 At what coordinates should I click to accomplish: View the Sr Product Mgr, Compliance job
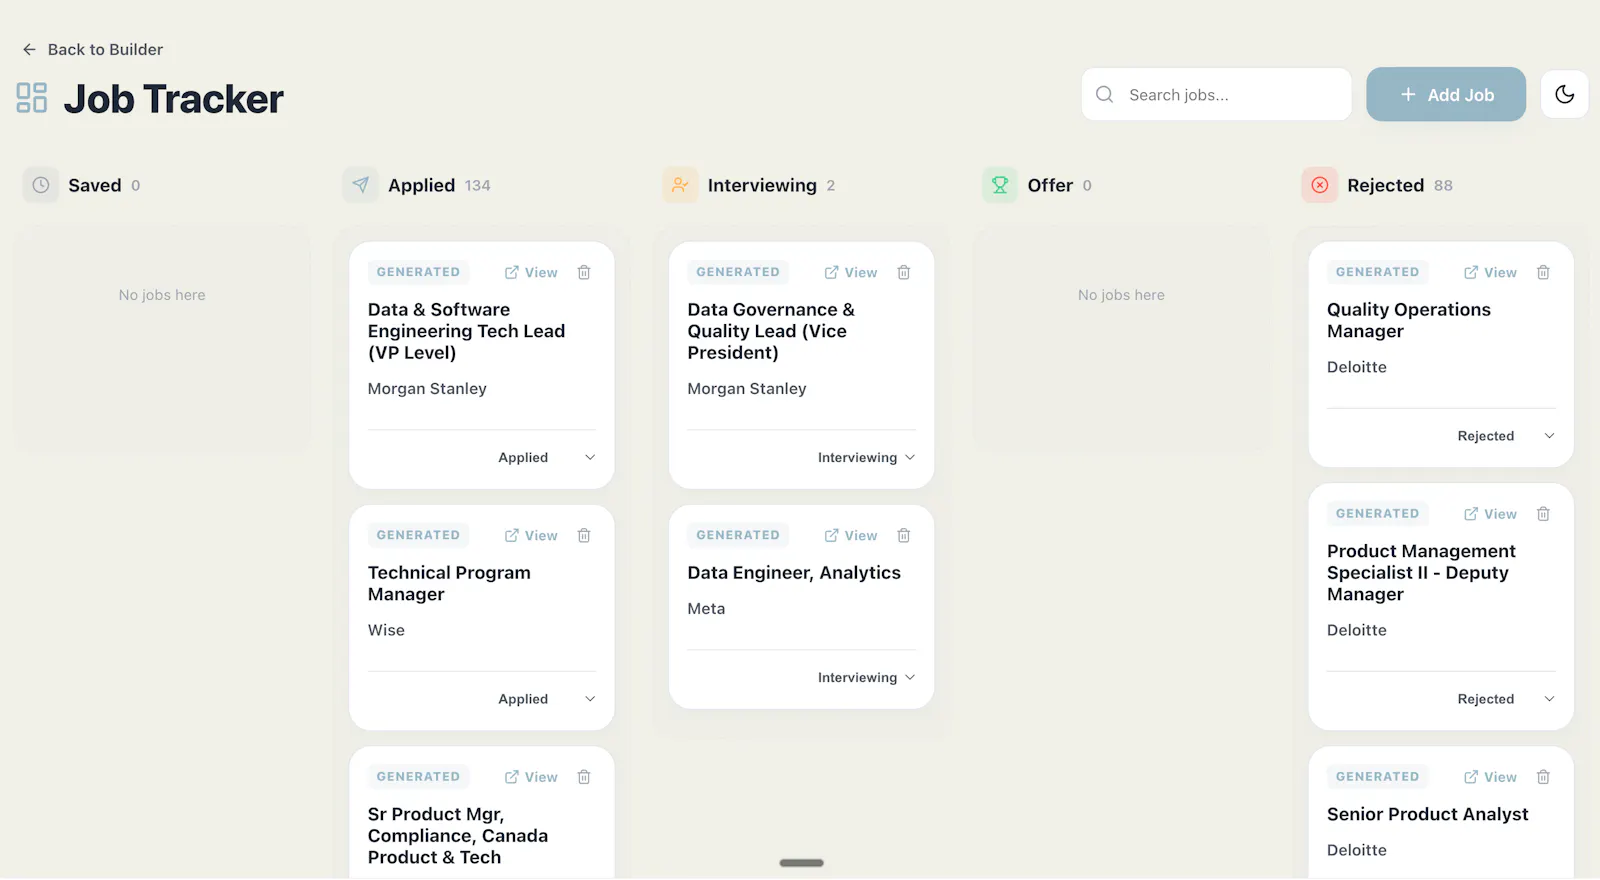(531, 777)
